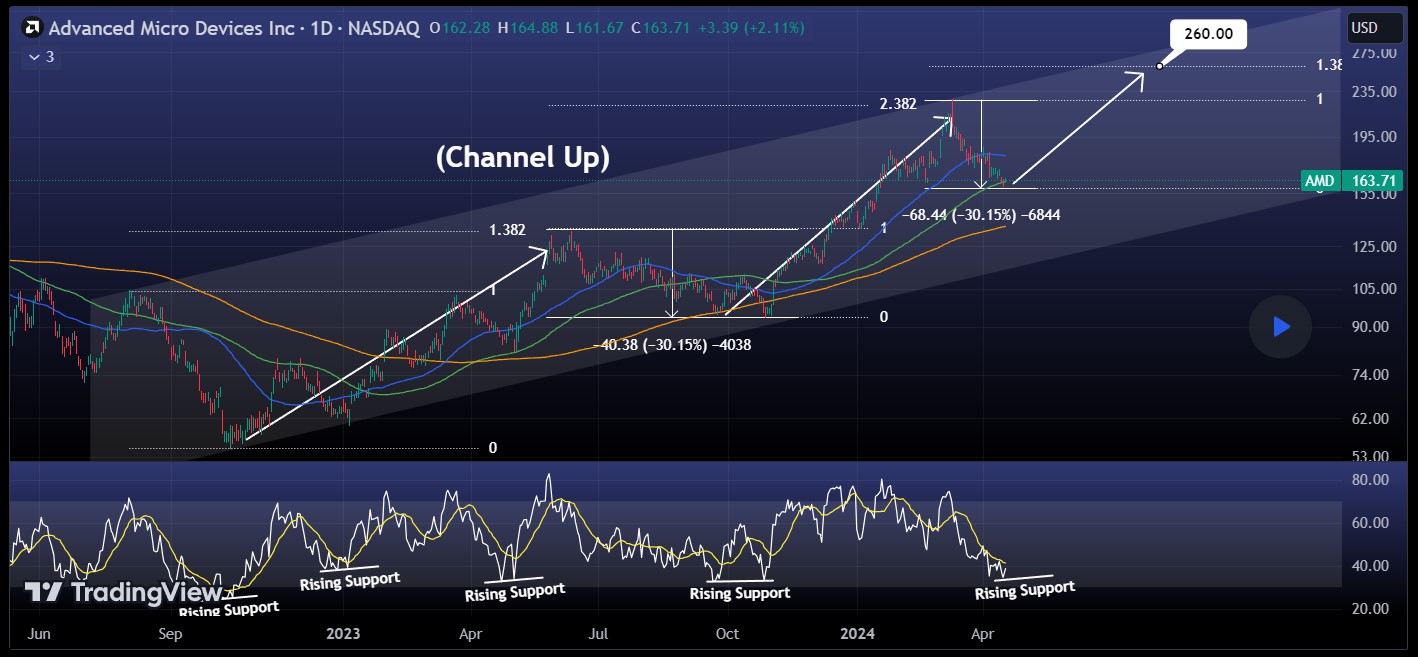Click 40.00 on the oscillator axis
The width and height of the screenshot is (1418, 657).
click(1370, 566)
